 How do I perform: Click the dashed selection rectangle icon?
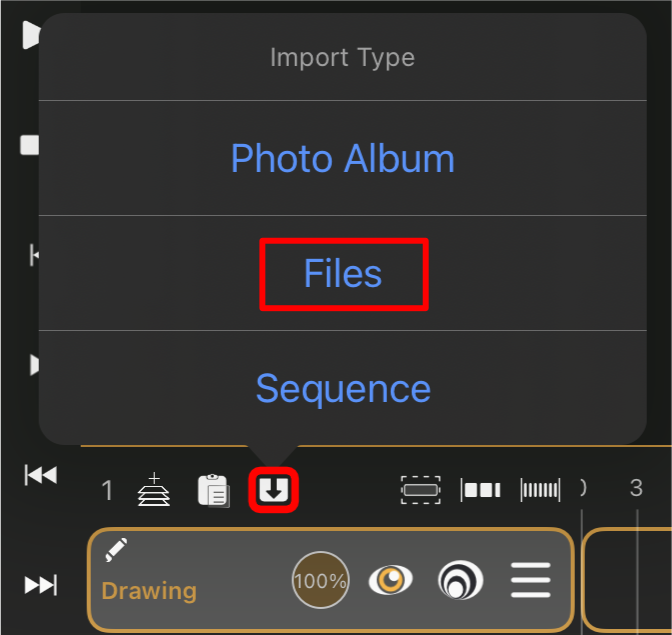420,489
